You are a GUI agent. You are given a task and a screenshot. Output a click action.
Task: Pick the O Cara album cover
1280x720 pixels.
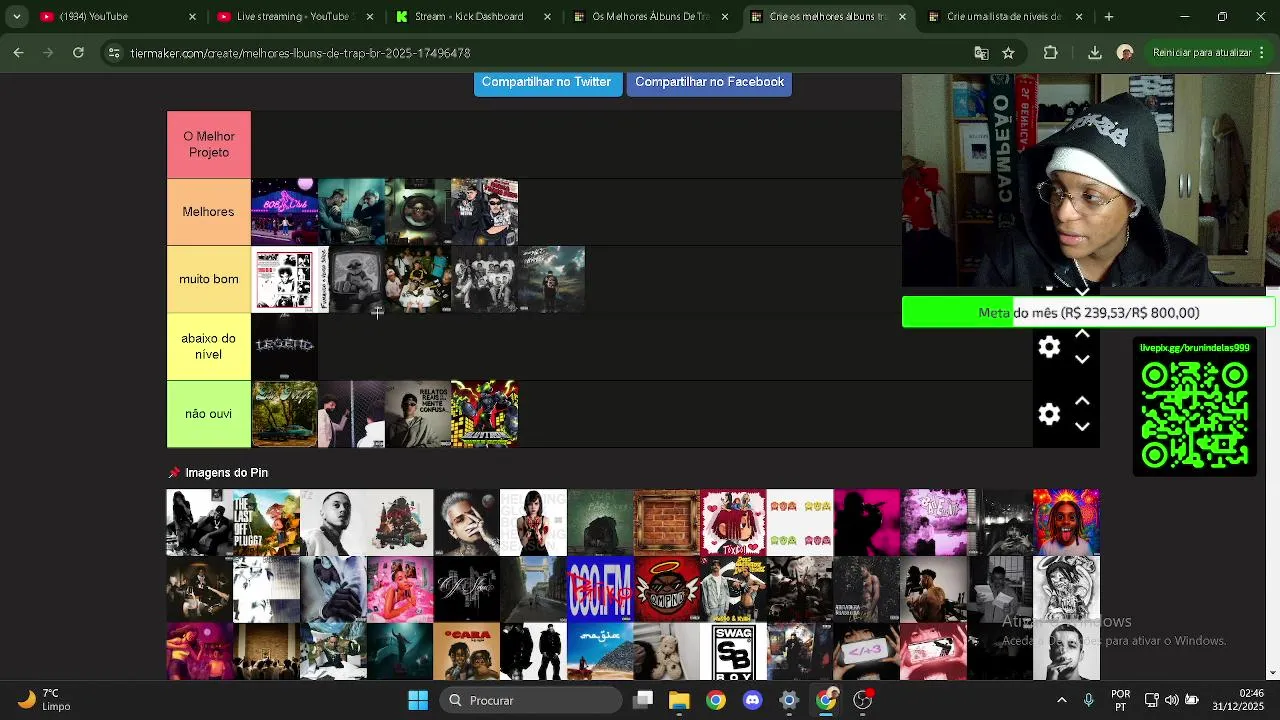466,651
